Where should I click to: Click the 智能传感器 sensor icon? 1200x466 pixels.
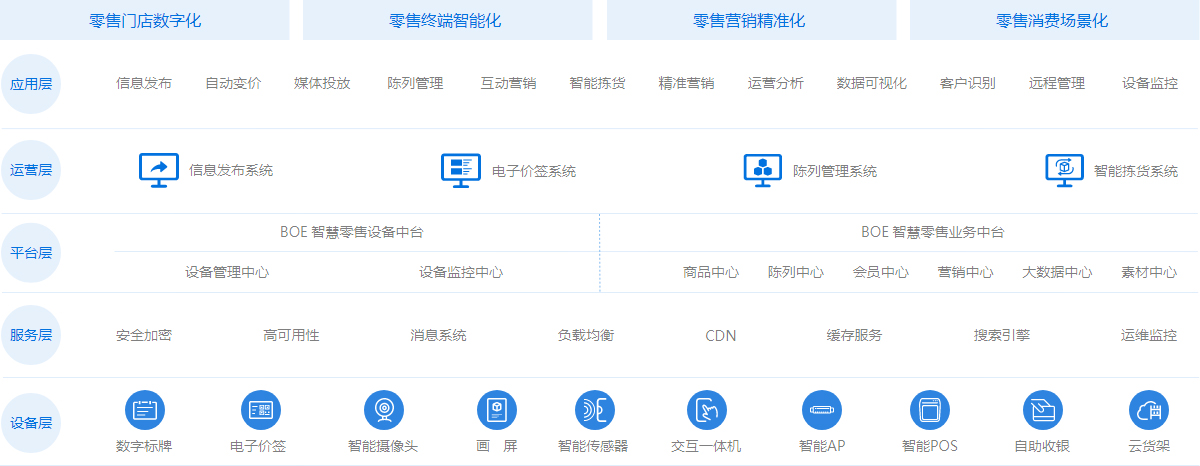pyautogui.click(x=594, y=410)
